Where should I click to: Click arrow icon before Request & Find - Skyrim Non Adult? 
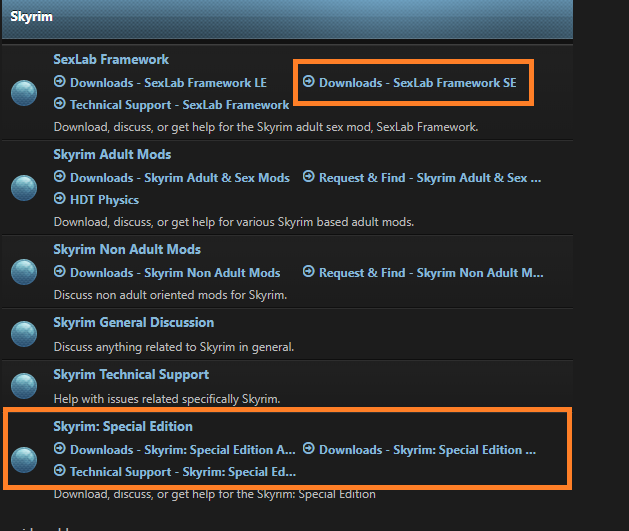click(x=308, y=271)
